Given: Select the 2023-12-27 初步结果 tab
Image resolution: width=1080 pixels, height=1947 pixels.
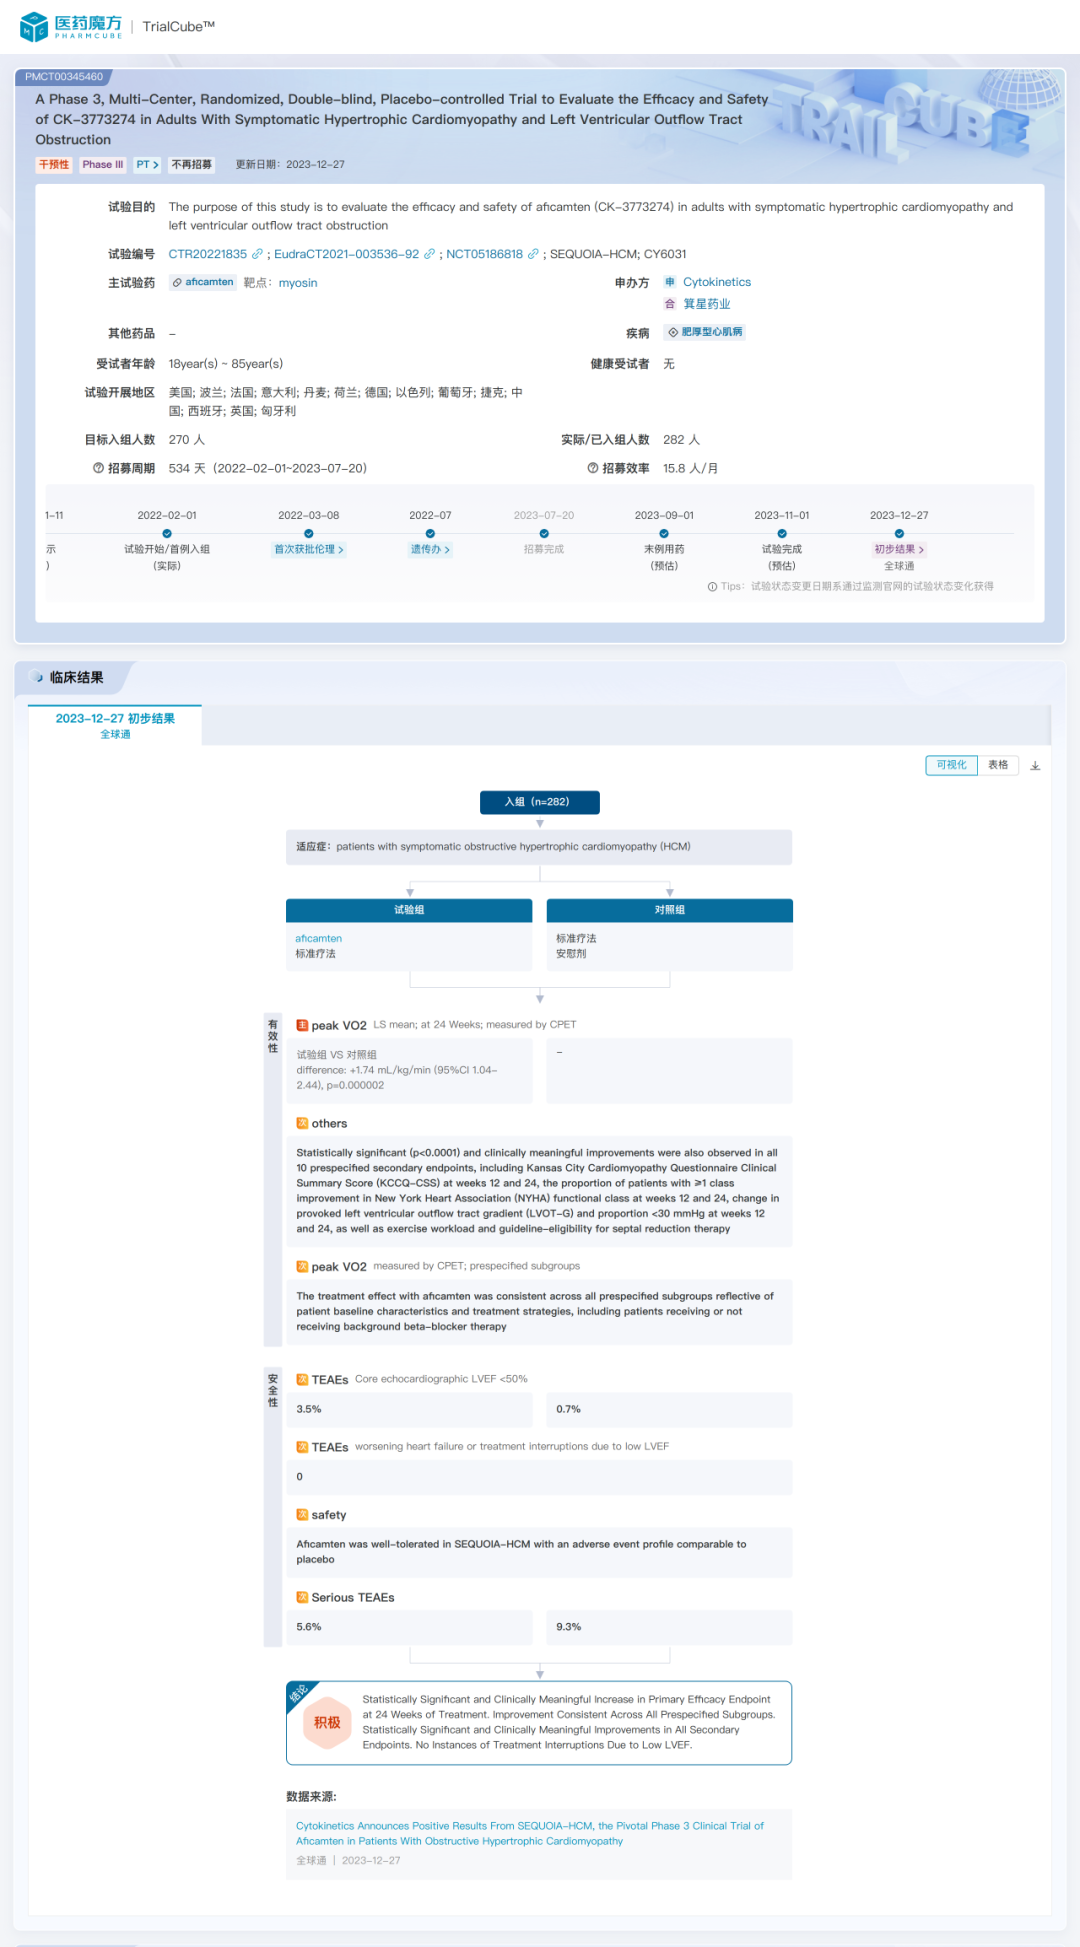Looking at the screenshot, I should coord(115,725).
